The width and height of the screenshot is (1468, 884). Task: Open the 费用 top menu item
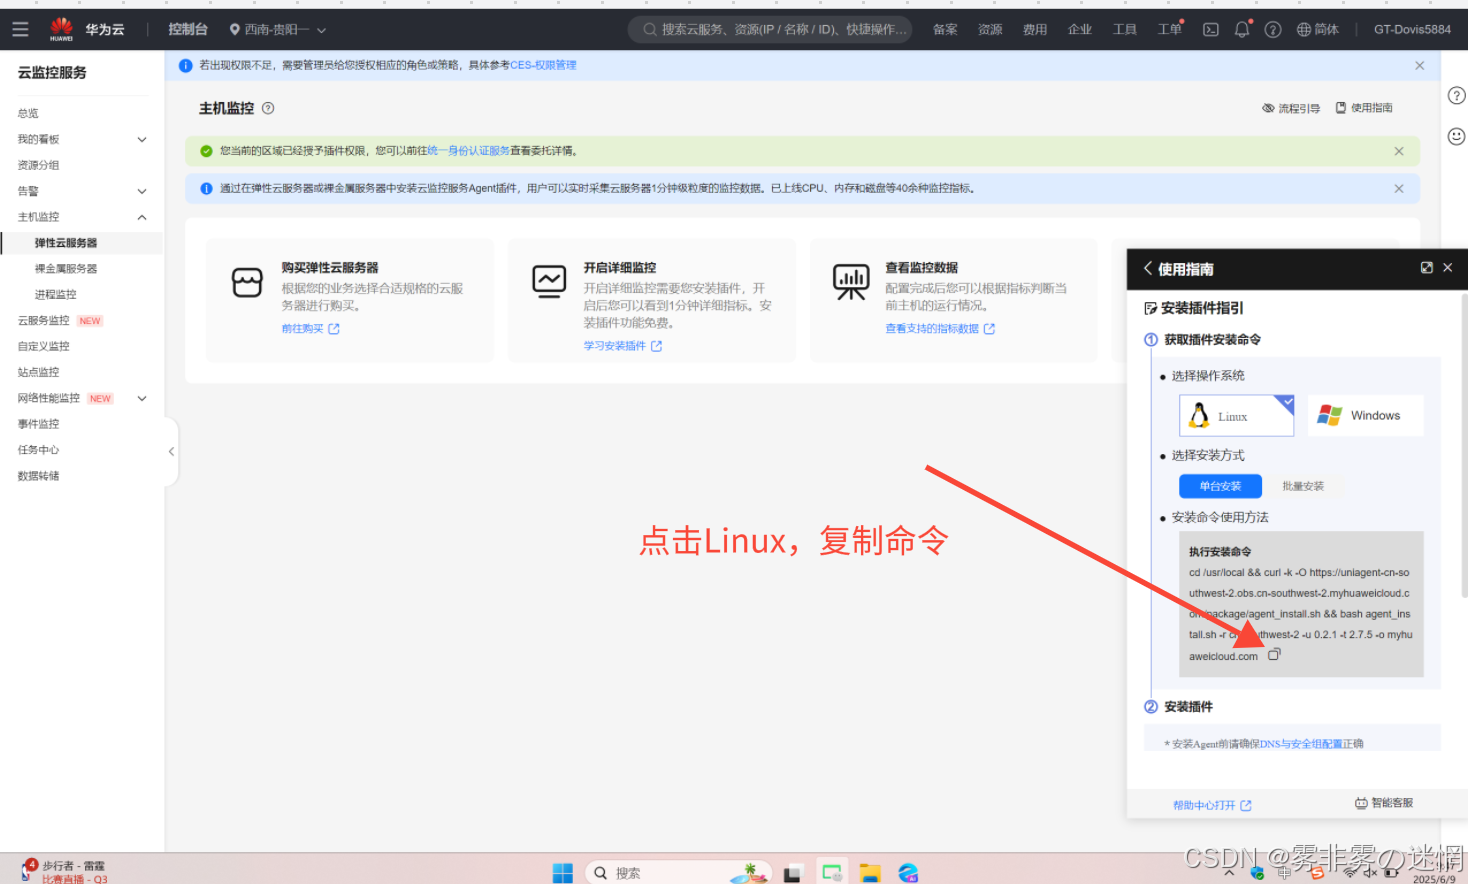click(x=1034, y=30)
